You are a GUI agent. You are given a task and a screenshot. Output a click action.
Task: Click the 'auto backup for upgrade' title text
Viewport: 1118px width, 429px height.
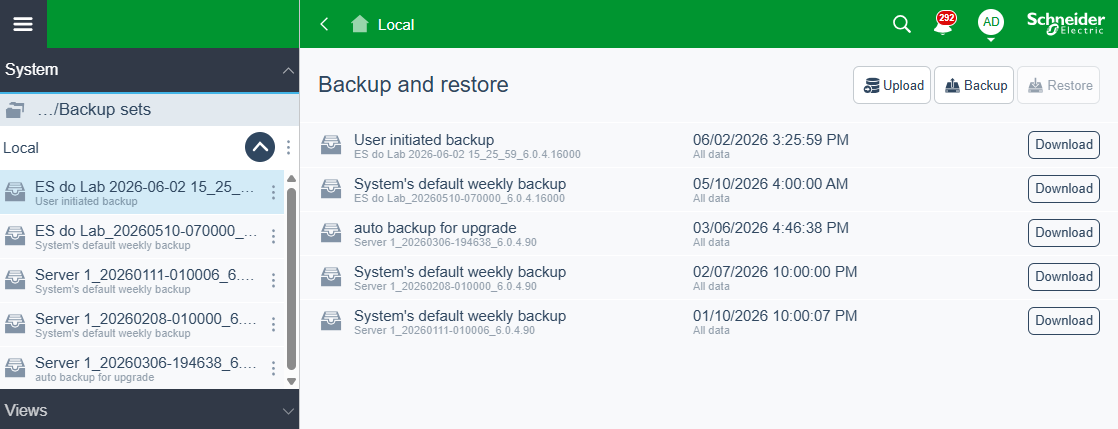pos(435,228)
